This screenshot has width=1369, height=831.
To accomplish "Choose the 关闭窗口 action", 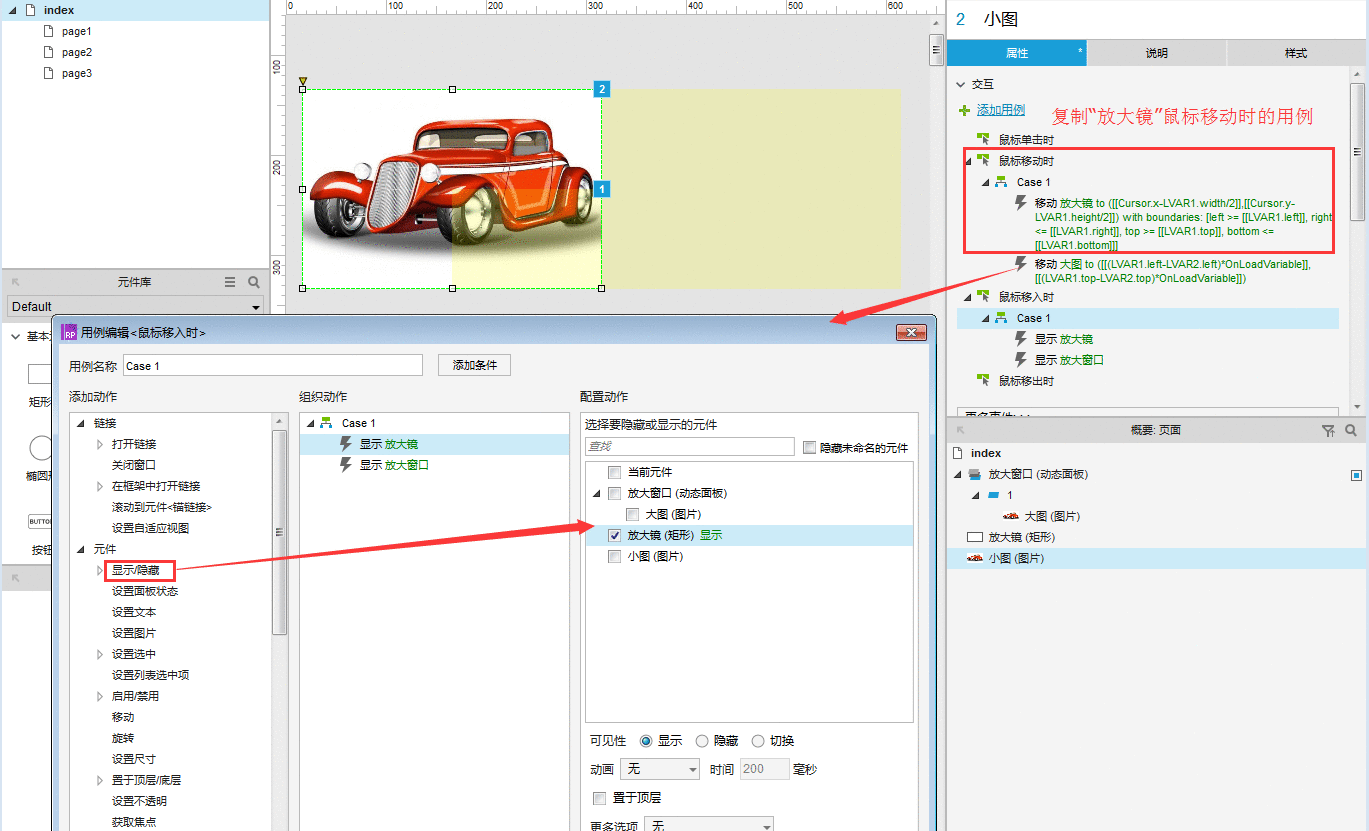I will click(134, 465).
